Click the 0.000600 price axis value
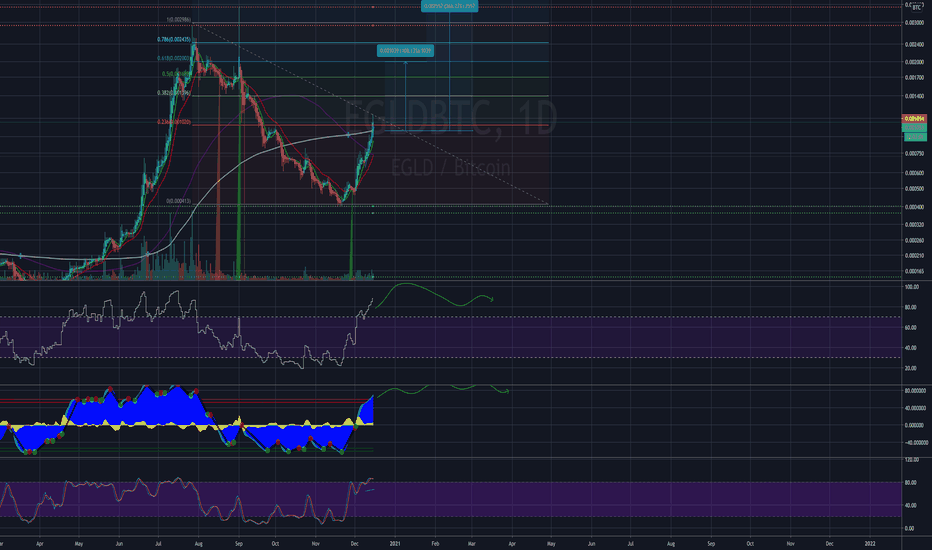 914,174
